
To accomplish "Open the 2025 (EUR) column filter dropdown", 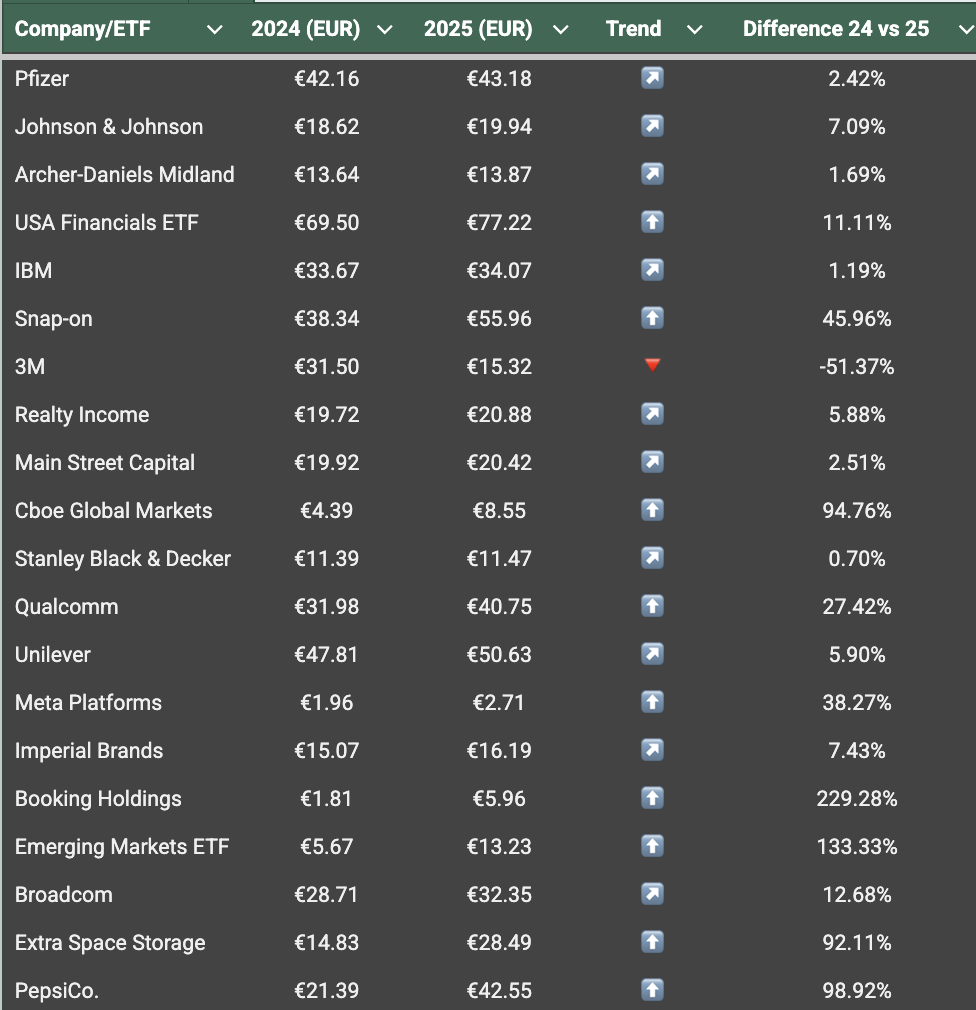I will [560, 30].
